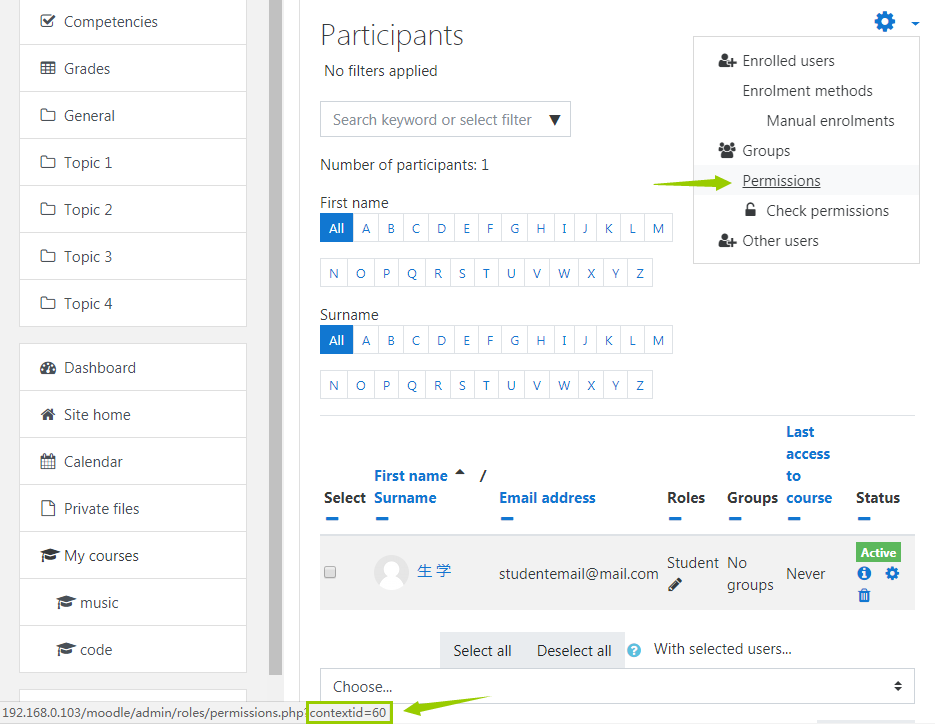Click the Enrolled users icon
The width and height of the screenshot is (935, 724).
pos(726,60)
